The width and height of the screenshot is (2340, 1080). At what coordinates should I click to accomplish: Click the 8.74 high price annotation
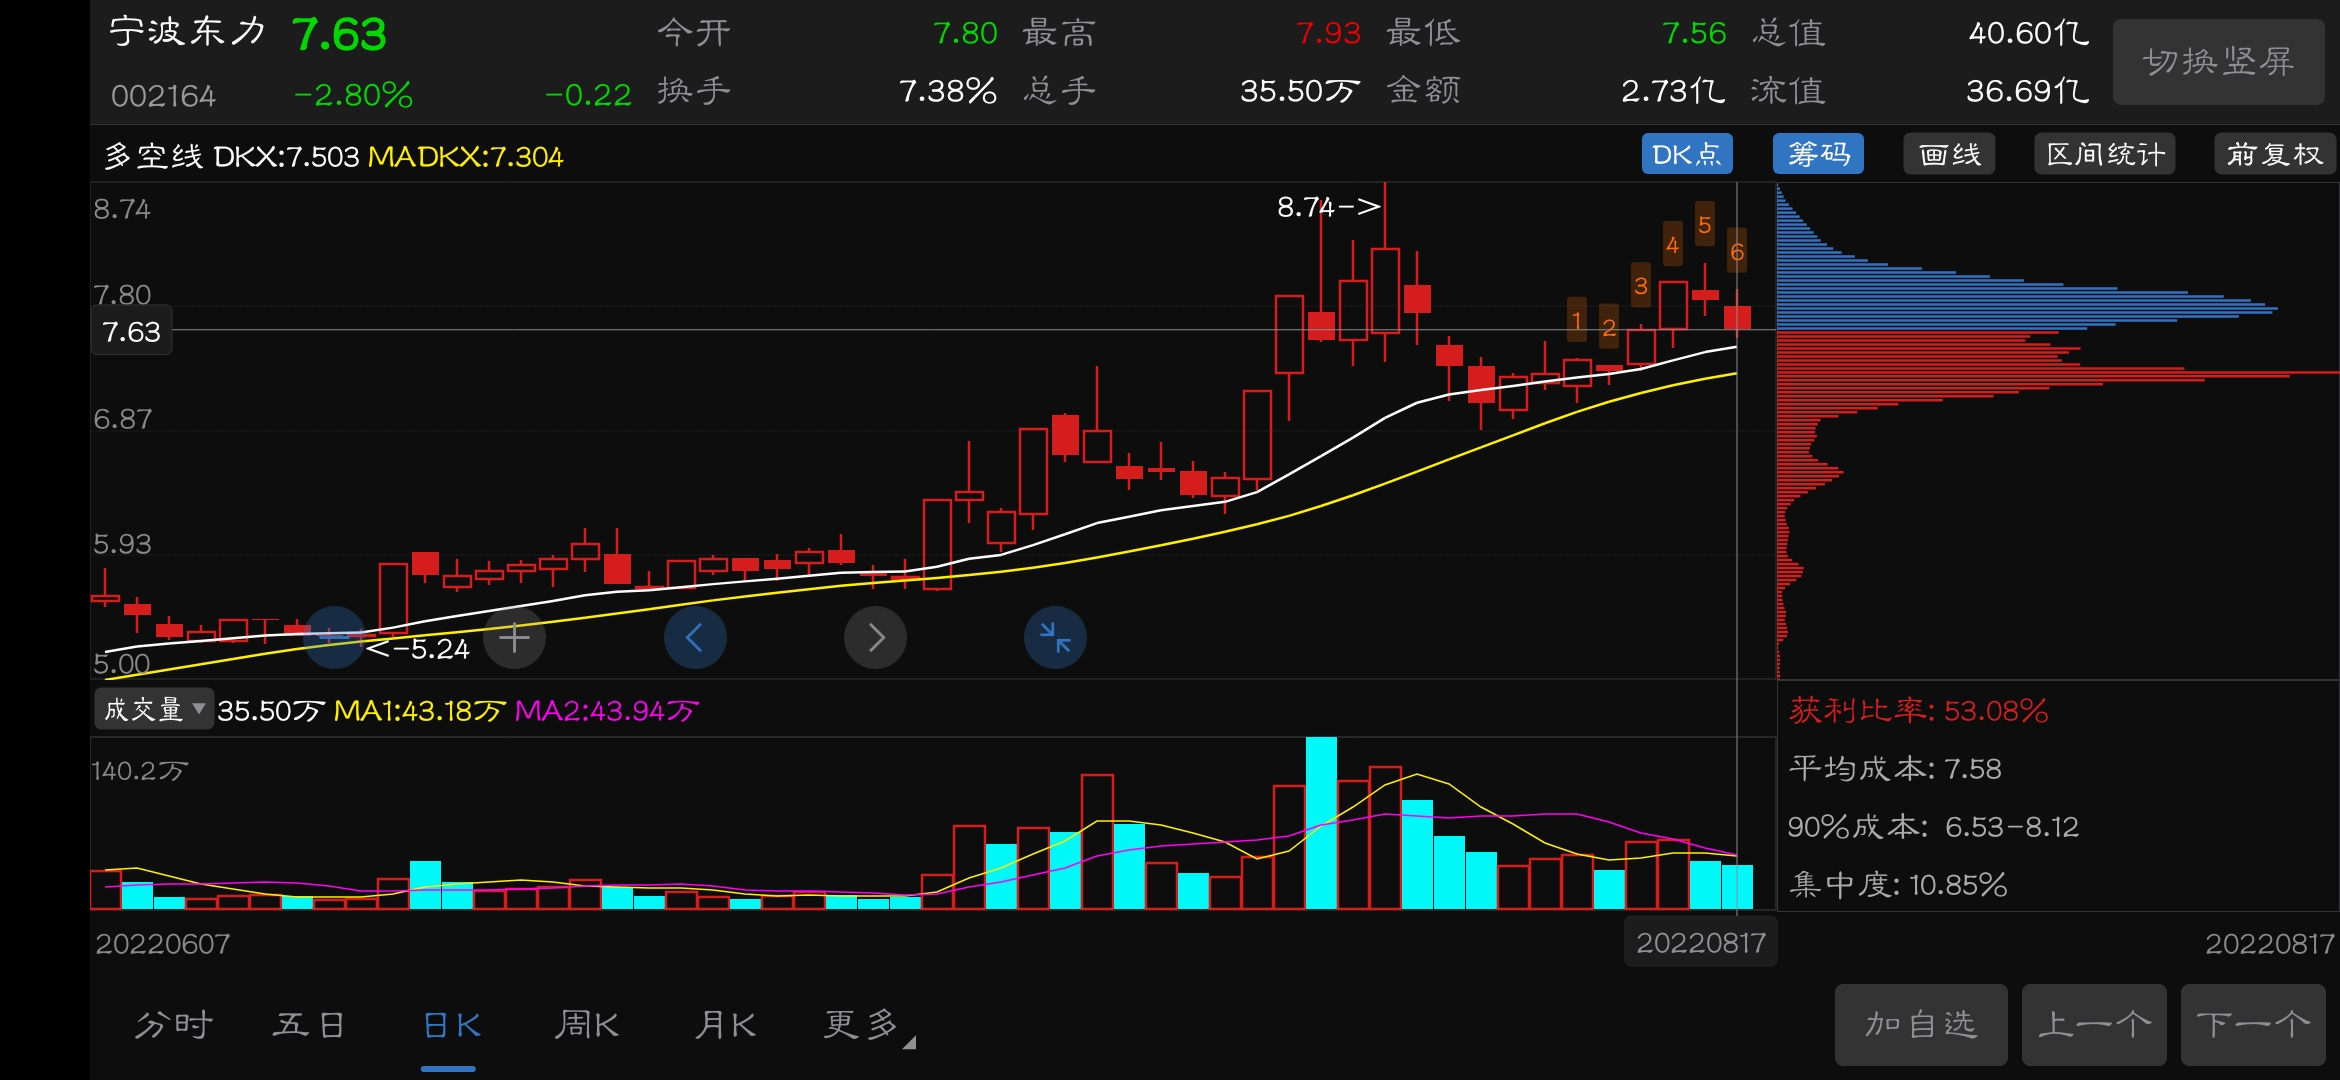pyautogui.click(x=1328, y=207)
